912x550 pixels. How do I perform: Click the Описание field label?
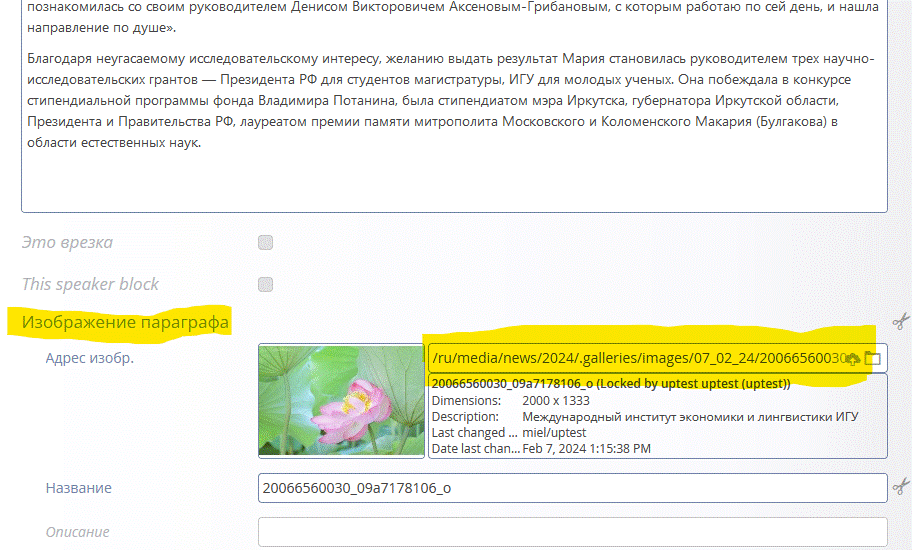tap(77, 532)
